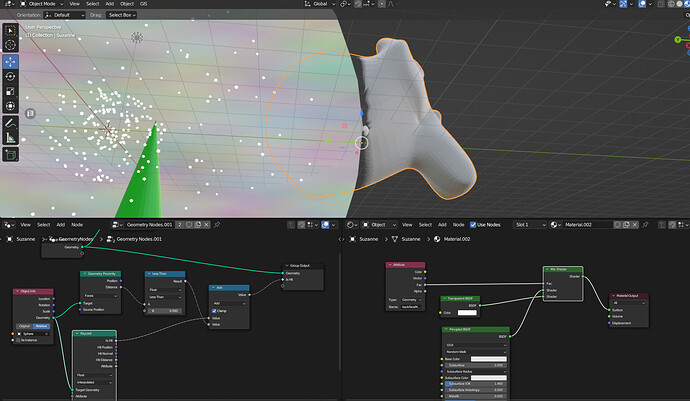
Task: Open Add menu in 3D viewport header
Action: tap(110, 4)
